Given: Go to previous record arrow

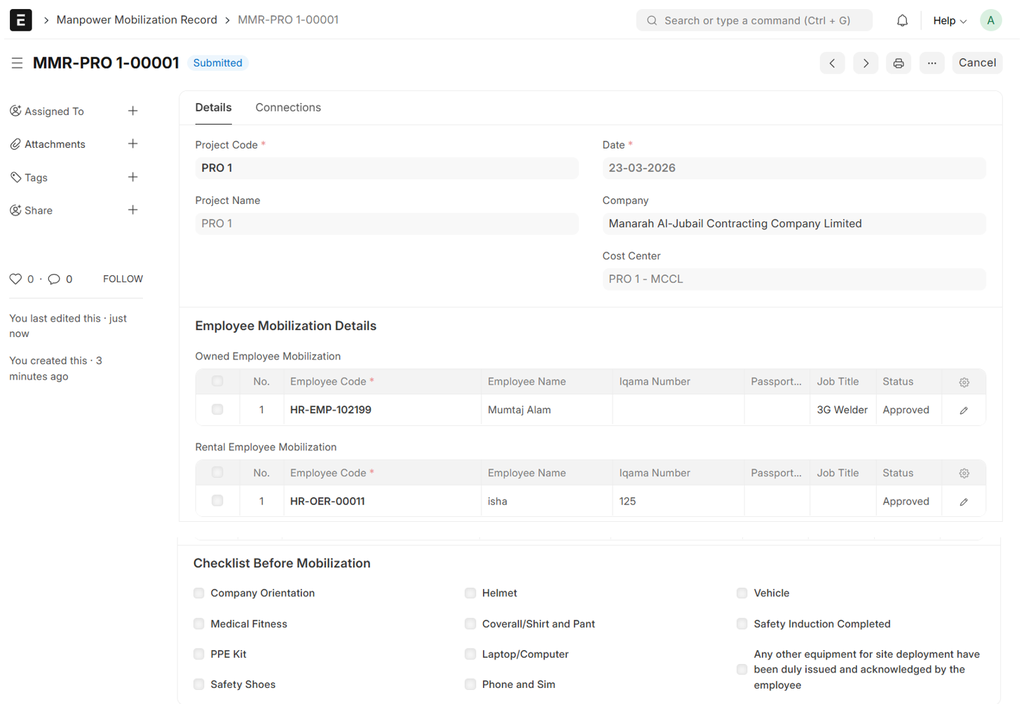Looking at the screenshot, I should [x=832, y=63].
